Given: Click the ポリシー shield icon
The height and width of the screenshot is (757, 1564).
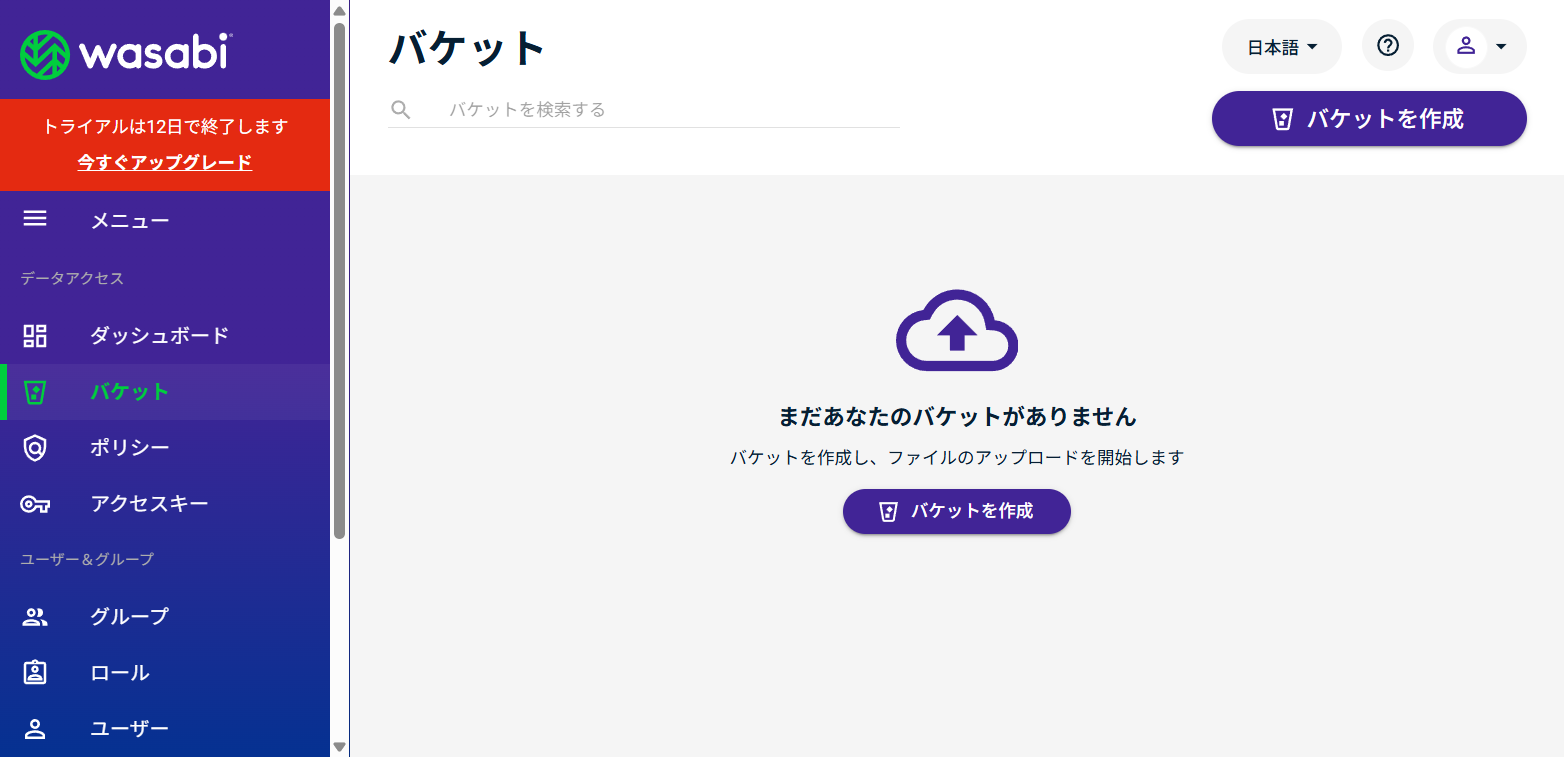Looking at the screenshot, I should pos(35,448).
